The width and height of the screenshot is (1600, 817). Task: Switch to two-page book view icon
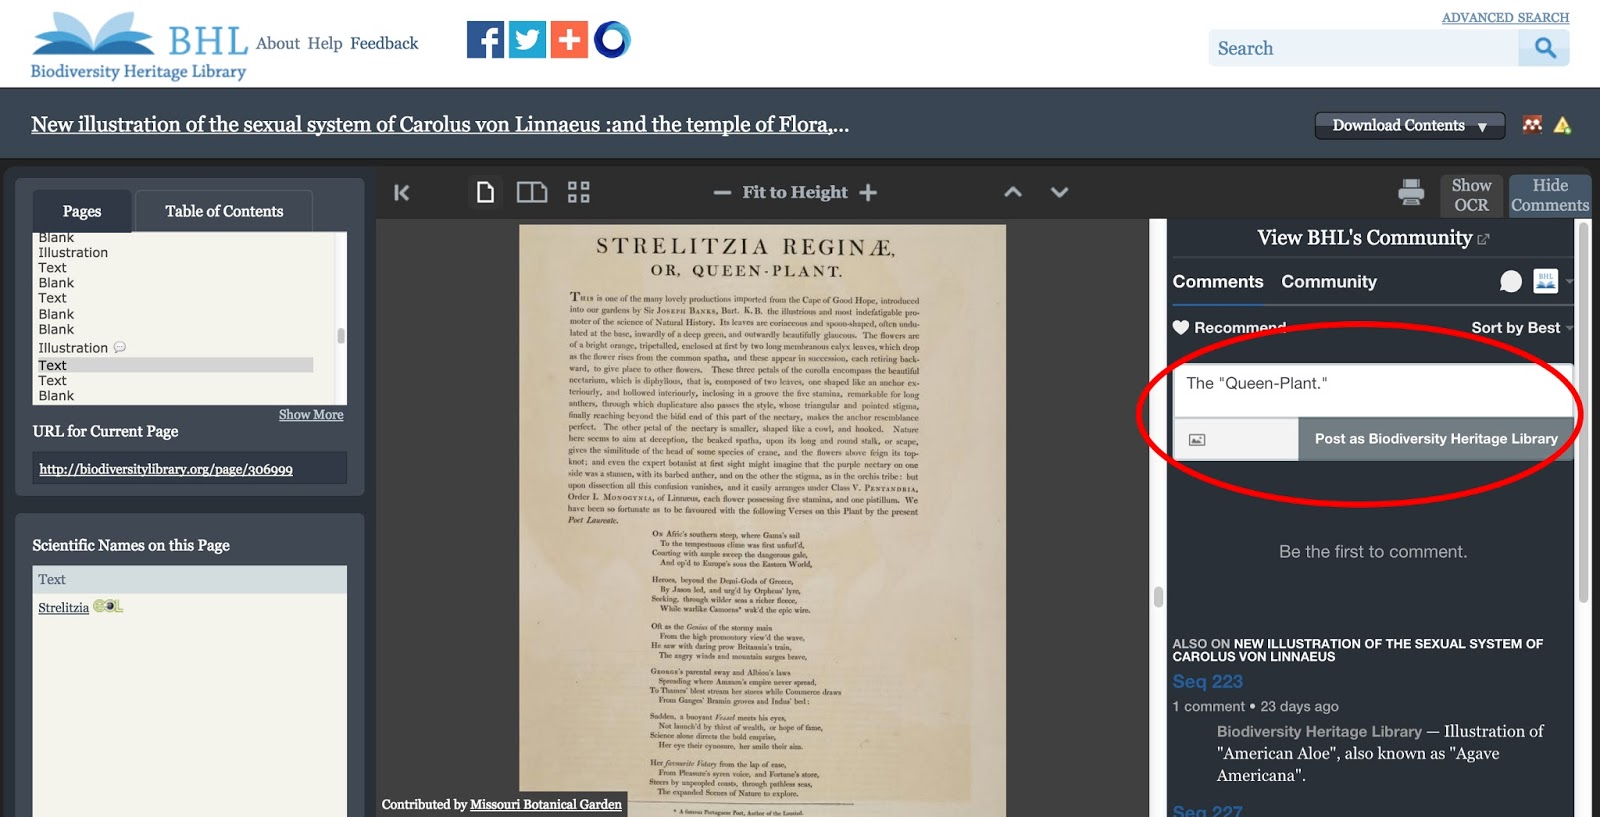point(531,192)
